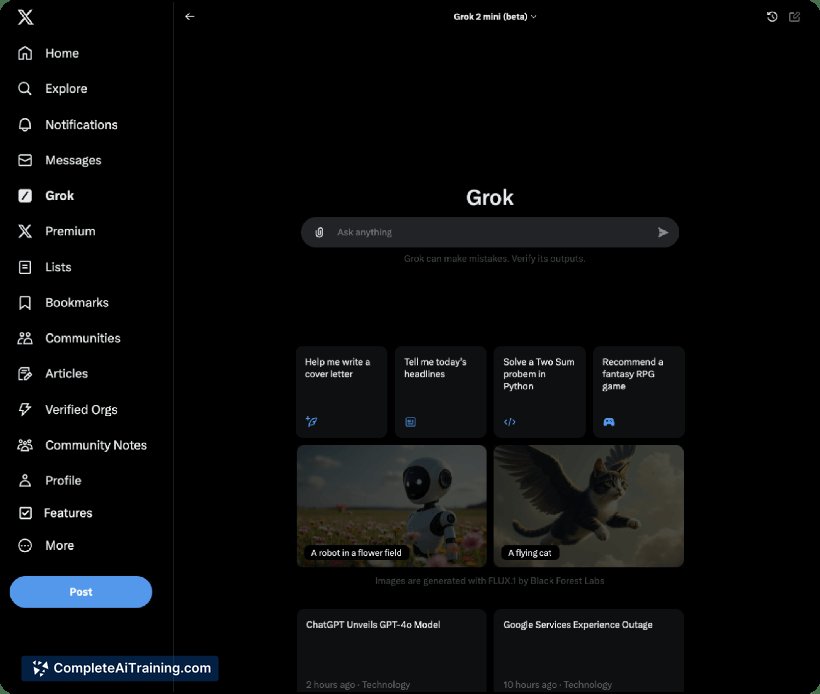Open the chat history icon

coord(772,17)
